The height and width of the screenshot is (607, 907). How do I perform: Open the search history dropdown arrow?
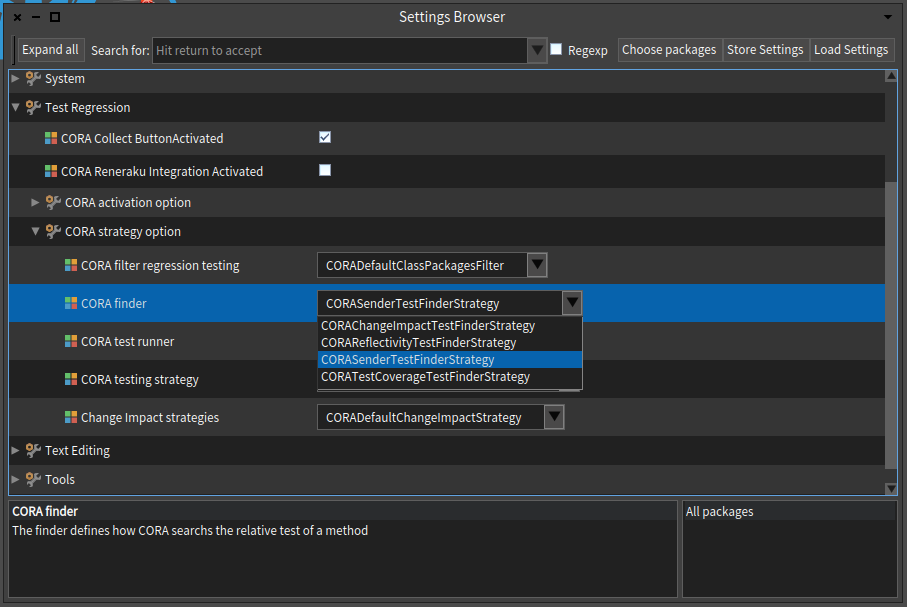pos(537,50)
